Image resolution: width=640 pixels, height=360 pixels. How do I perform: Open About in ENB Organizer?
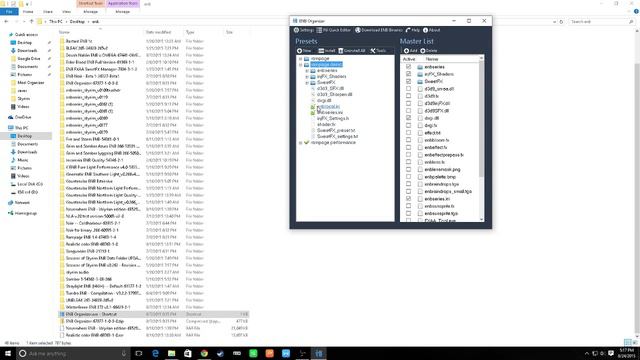click(x=431, y=30)
